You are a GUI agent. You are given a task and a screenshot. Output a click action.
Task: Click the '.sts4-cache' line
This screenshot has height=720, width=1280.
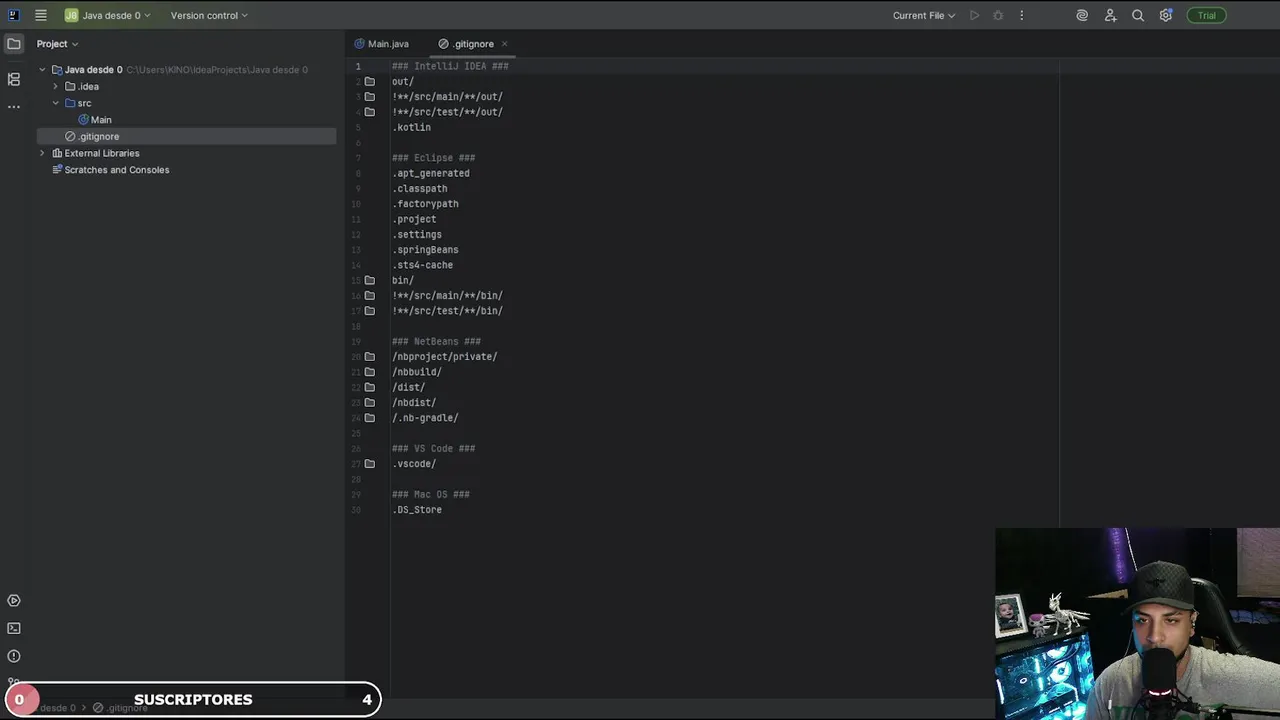point(422,265)
